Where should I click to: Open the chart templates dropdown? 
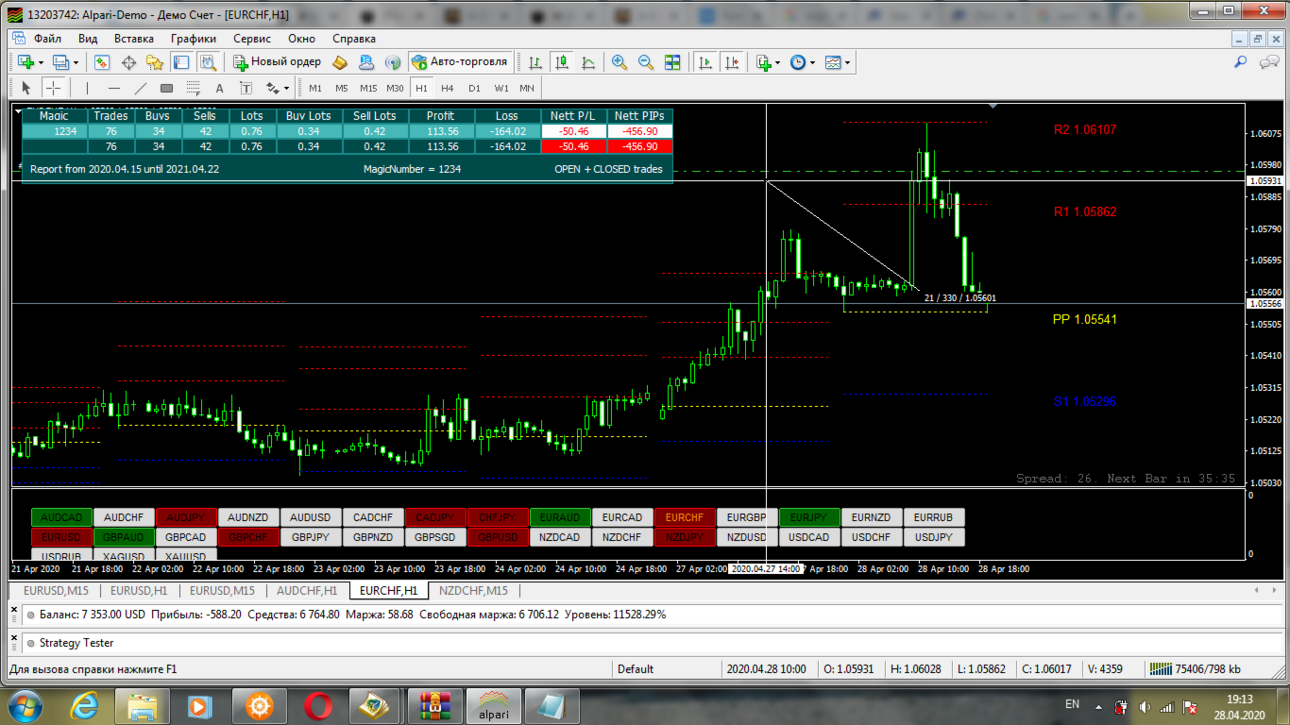pos(836,62)
